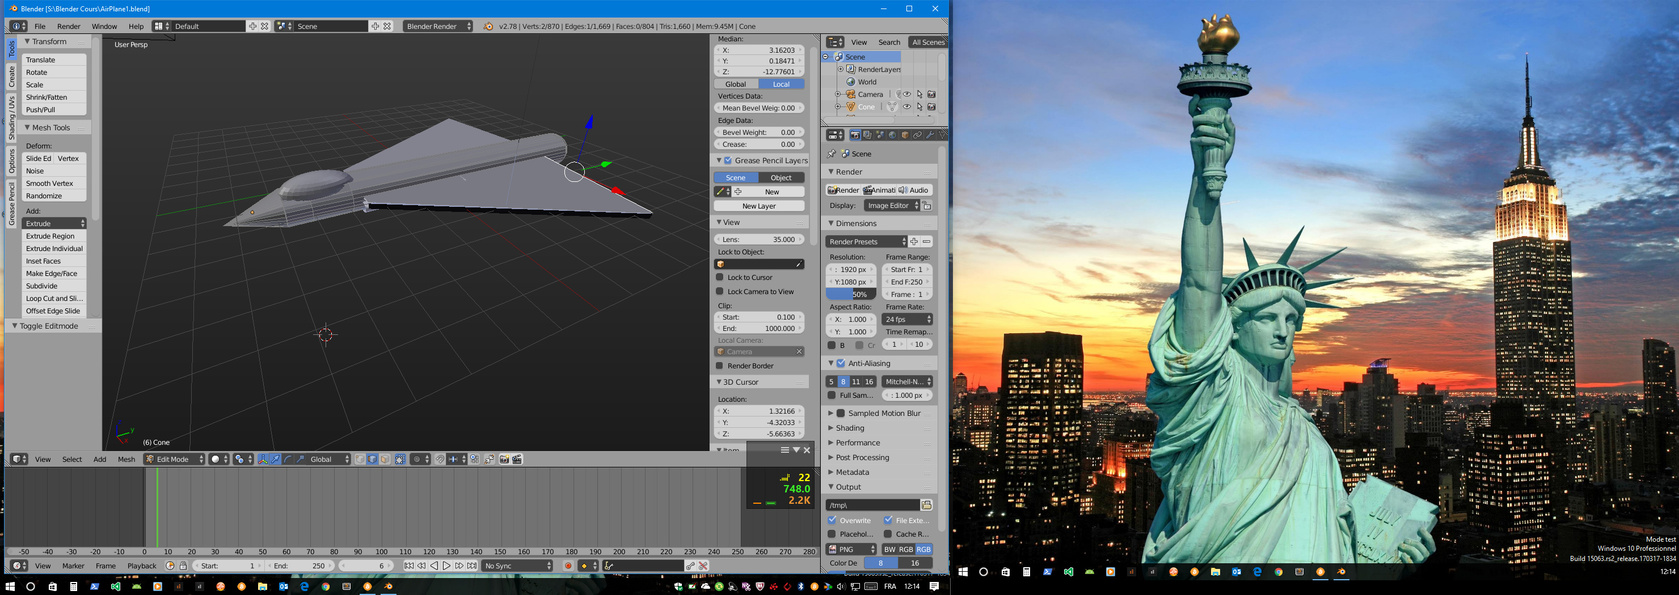Image resolution: width=1679 pixels, height=595 pixels.
Task: Click the New Layer button
Action: pos(759,206)
